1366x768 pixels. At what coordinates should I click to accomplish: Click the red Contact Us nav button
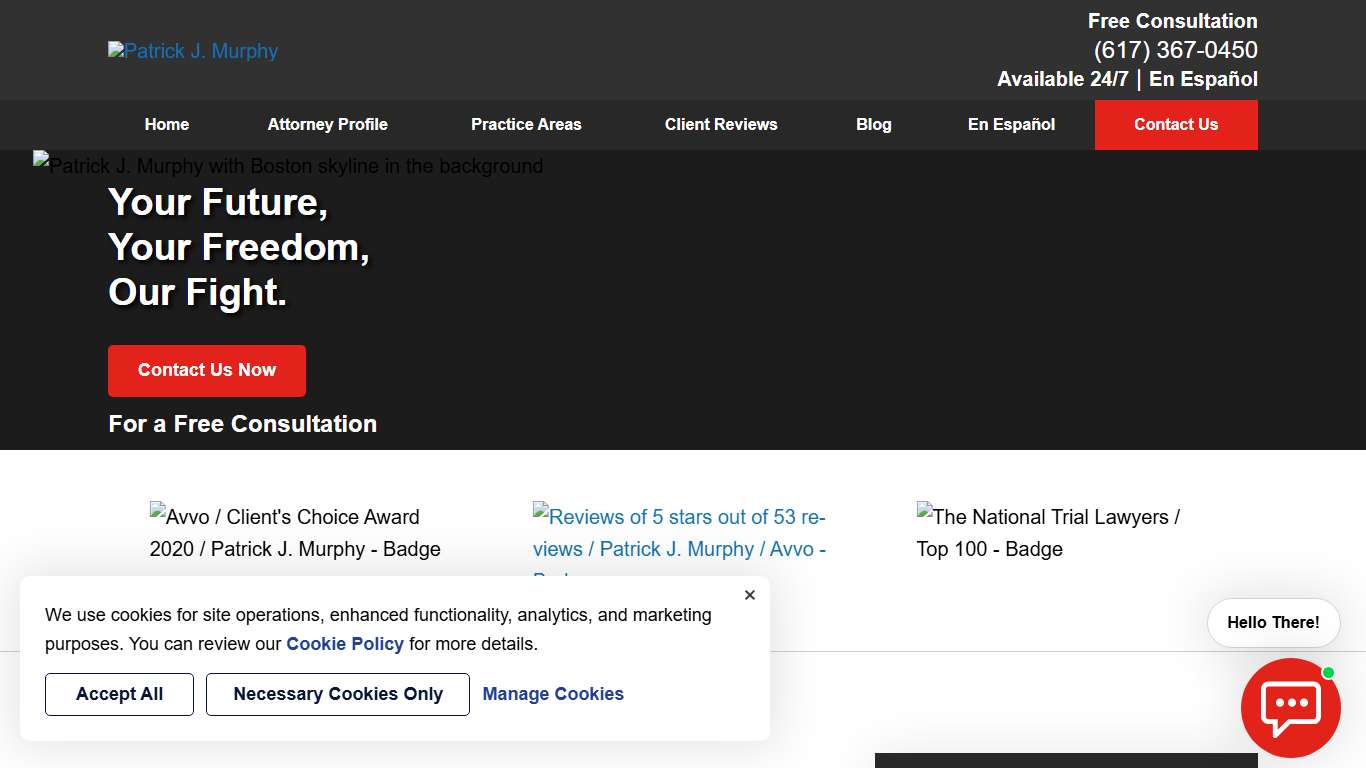(x=1176, y=125)
